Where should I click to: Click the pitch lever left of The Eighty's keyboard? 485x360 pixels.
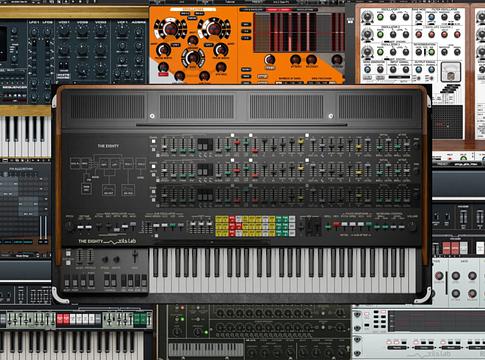(x=135, y=256)
